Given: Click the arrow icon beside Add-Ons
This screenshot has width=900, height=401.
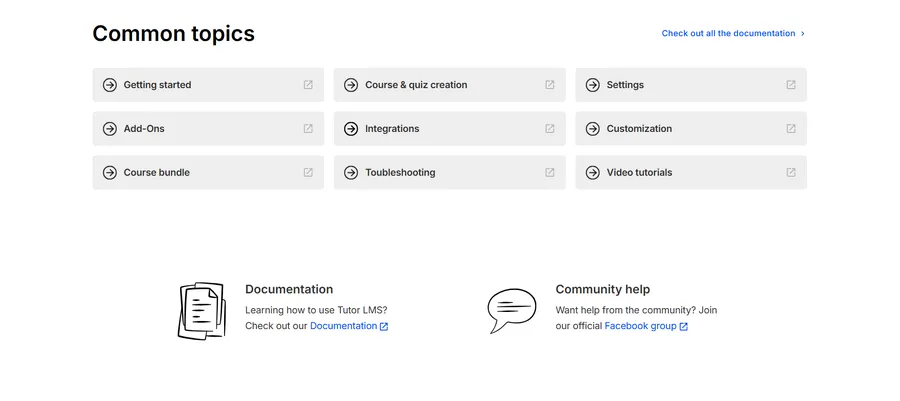Looking at the screenshot, I should 110,129.
